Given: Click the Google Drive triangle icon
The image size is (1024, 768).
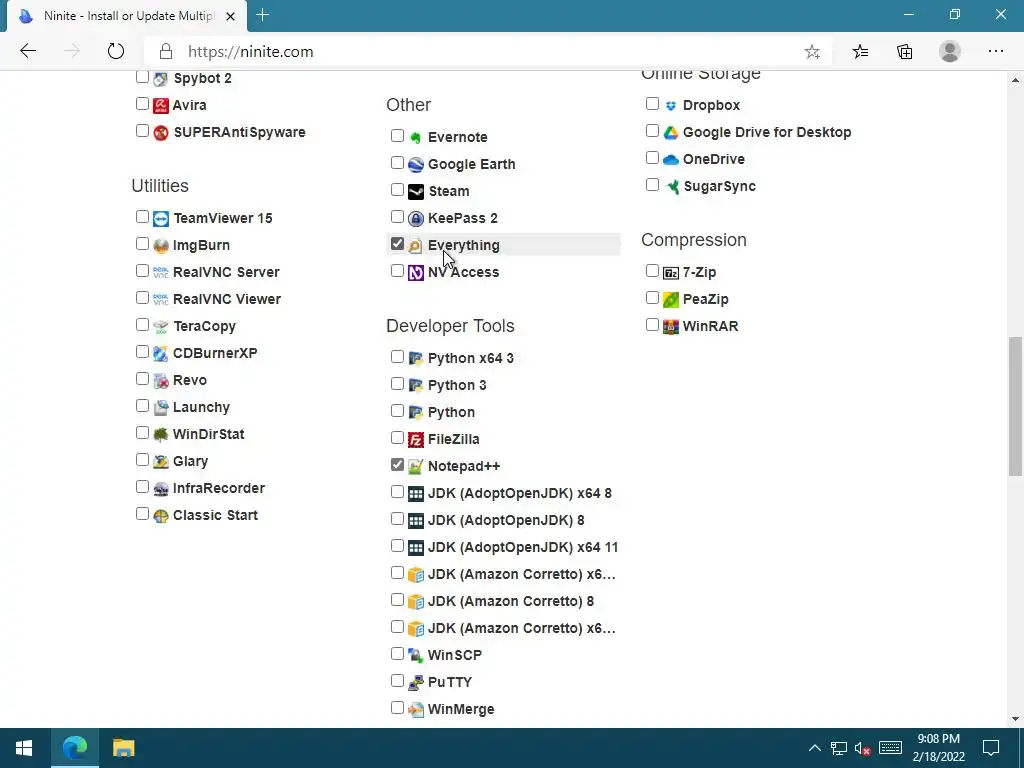Looking at the screenshot, I should point(671,133).
